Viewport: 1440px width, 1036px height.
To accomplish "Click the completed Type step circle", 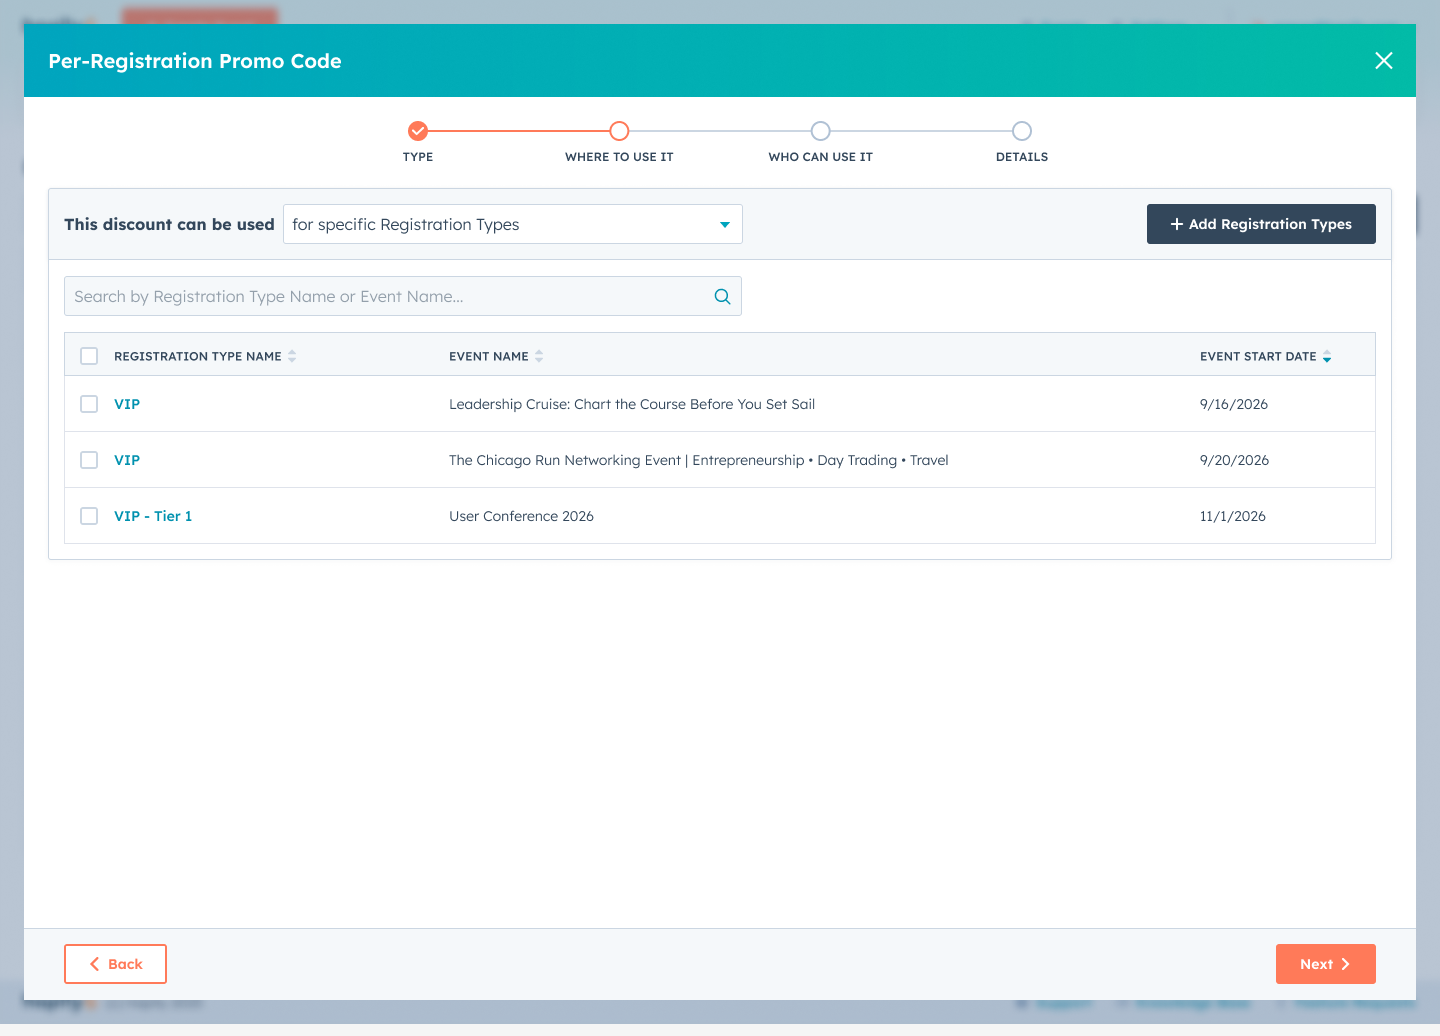I will pos(418,131).
